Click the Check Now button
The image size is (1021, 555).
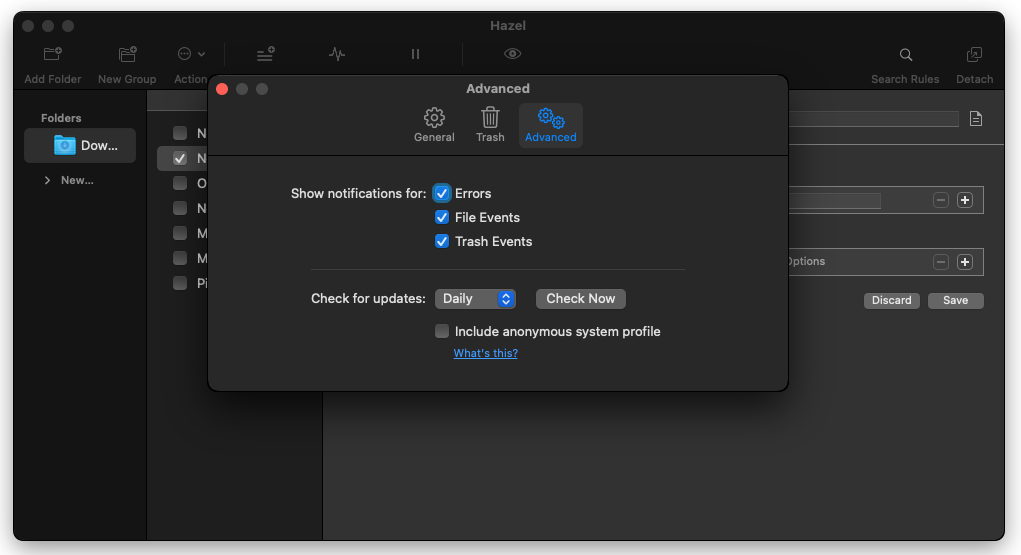(580, 298)
